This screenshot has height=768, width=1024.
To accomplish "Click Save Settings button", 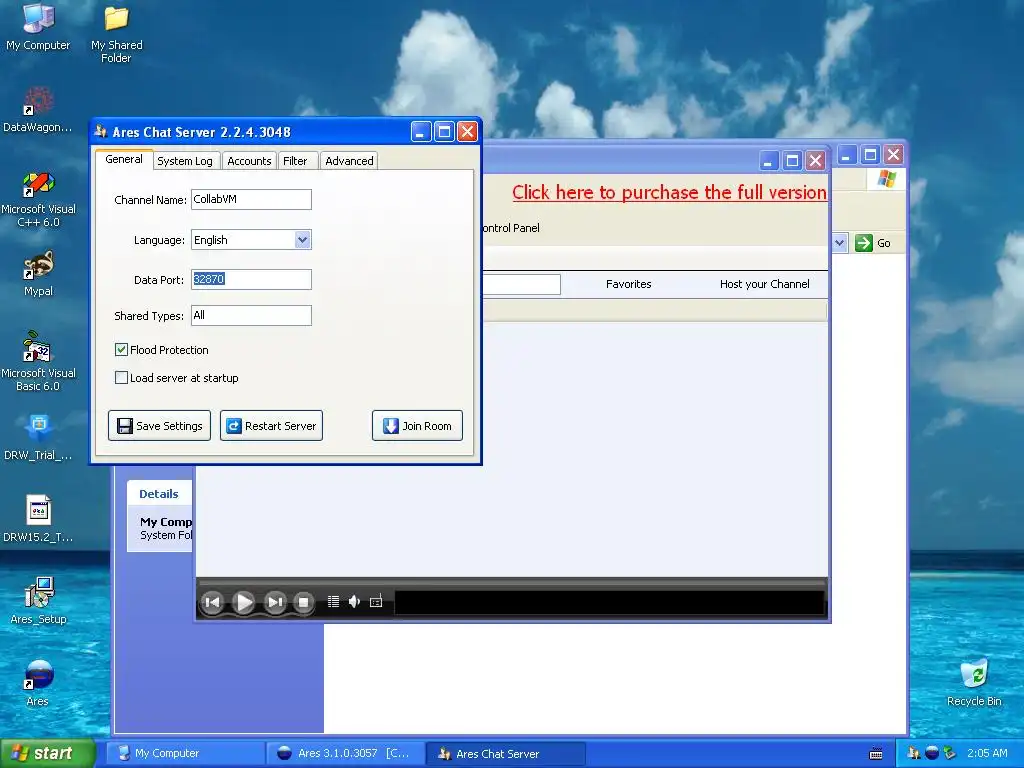I will tap(159, 426).
